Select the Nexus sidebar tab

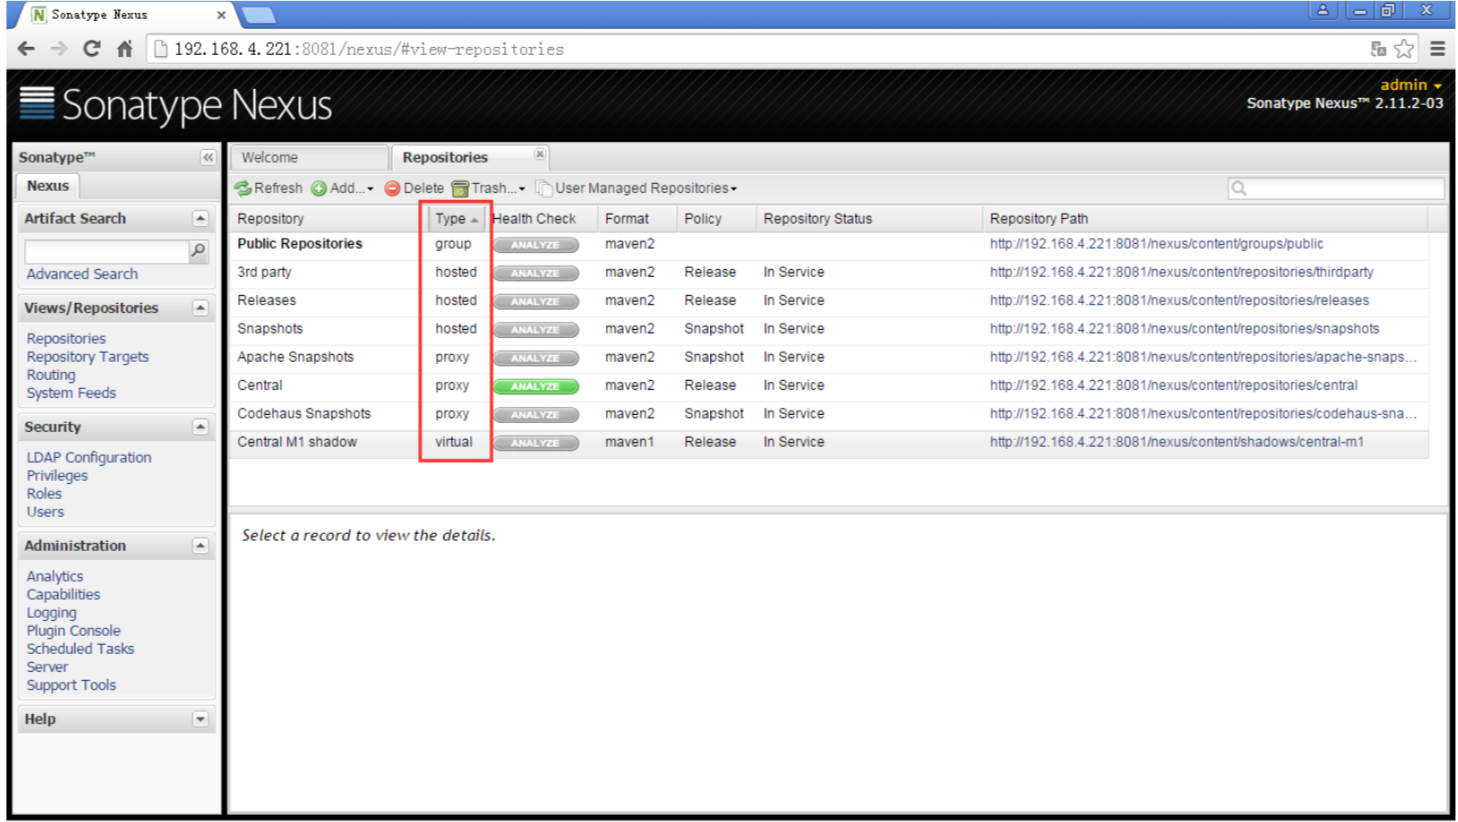[x=48, y=186]
